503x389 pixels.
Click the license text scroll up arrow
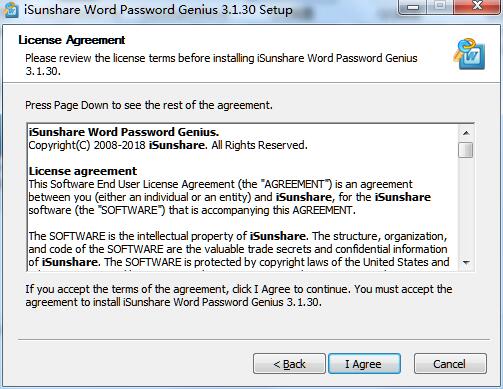pyautogui.click(x=466, y=133)
